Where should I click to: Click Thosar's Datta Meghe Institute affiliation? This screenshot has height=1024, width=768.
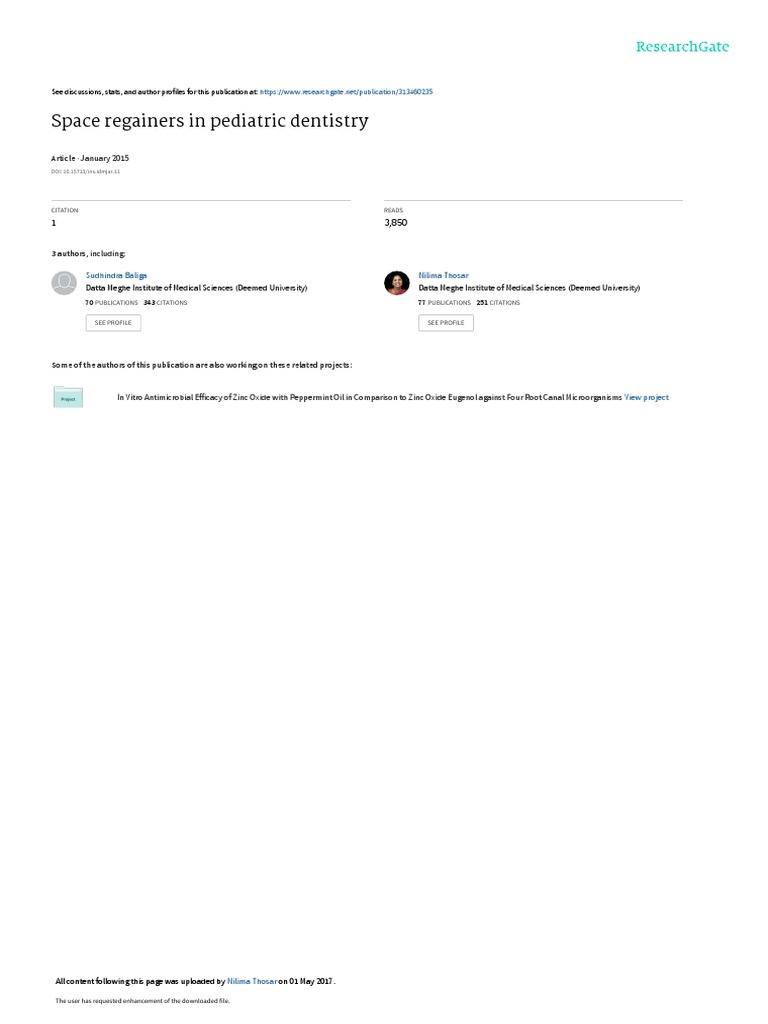(x=529, y=288)
